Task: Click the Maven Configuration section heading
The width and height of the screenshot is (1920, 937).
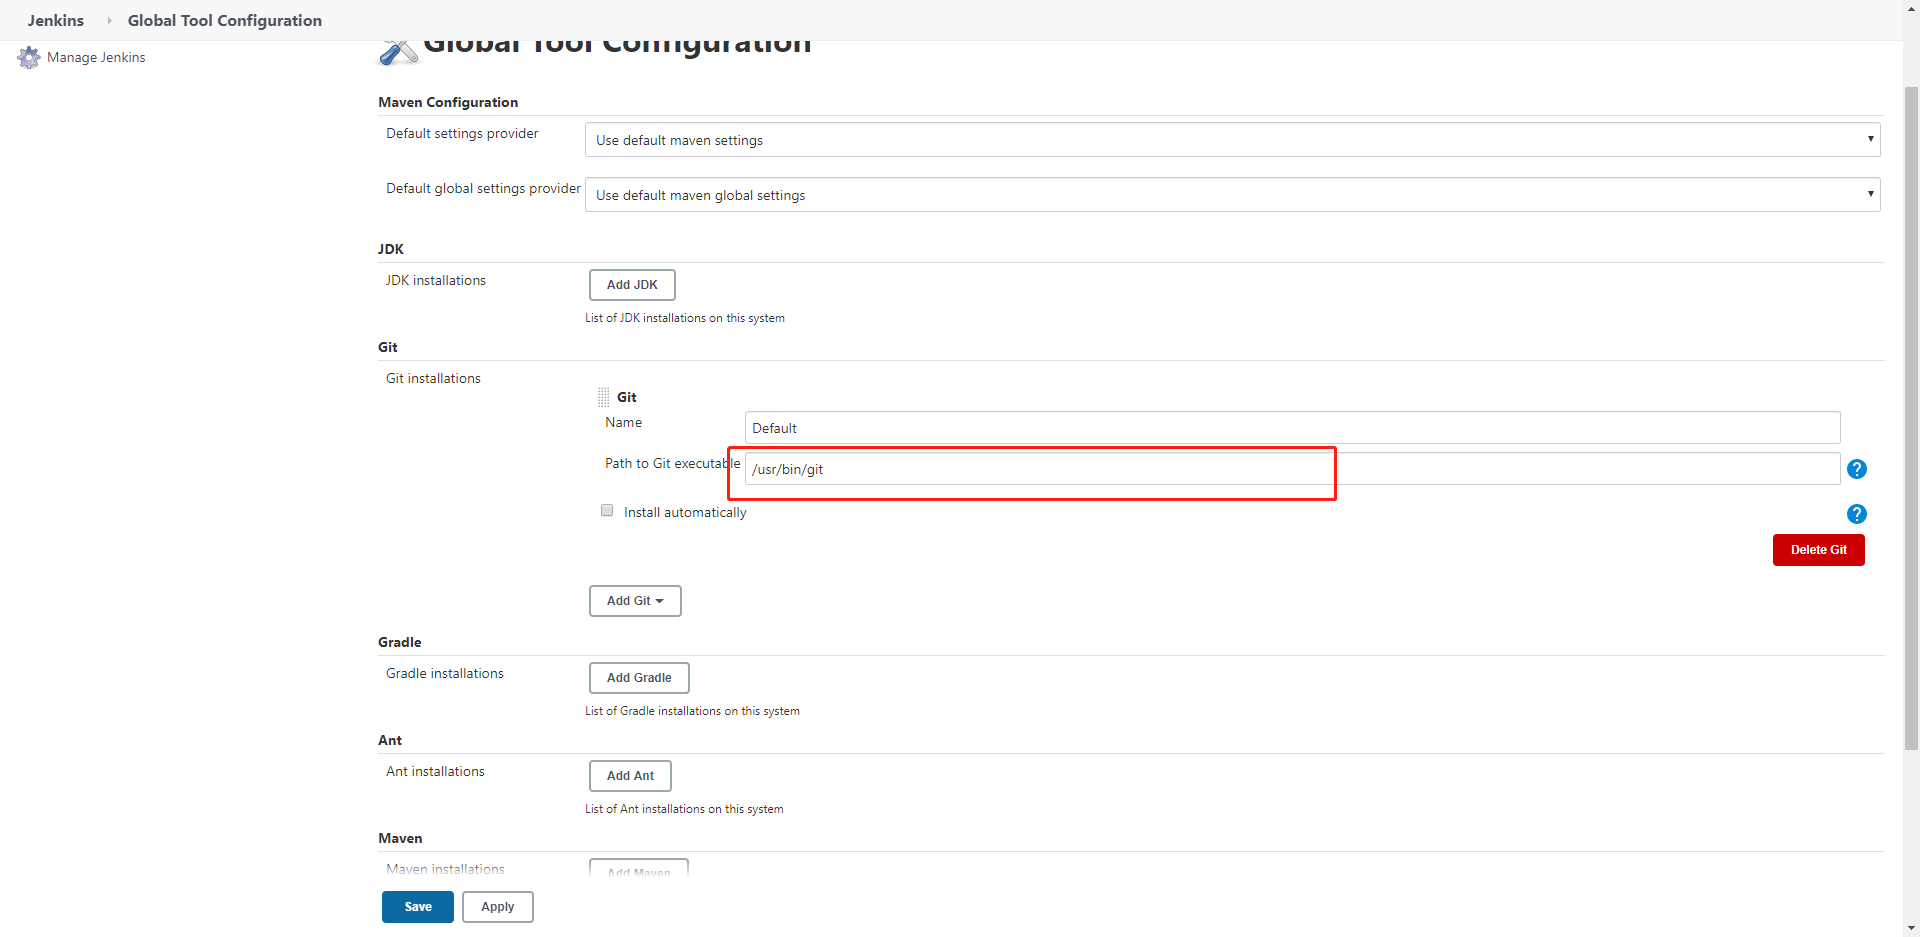Action: [x=448, y=102]
